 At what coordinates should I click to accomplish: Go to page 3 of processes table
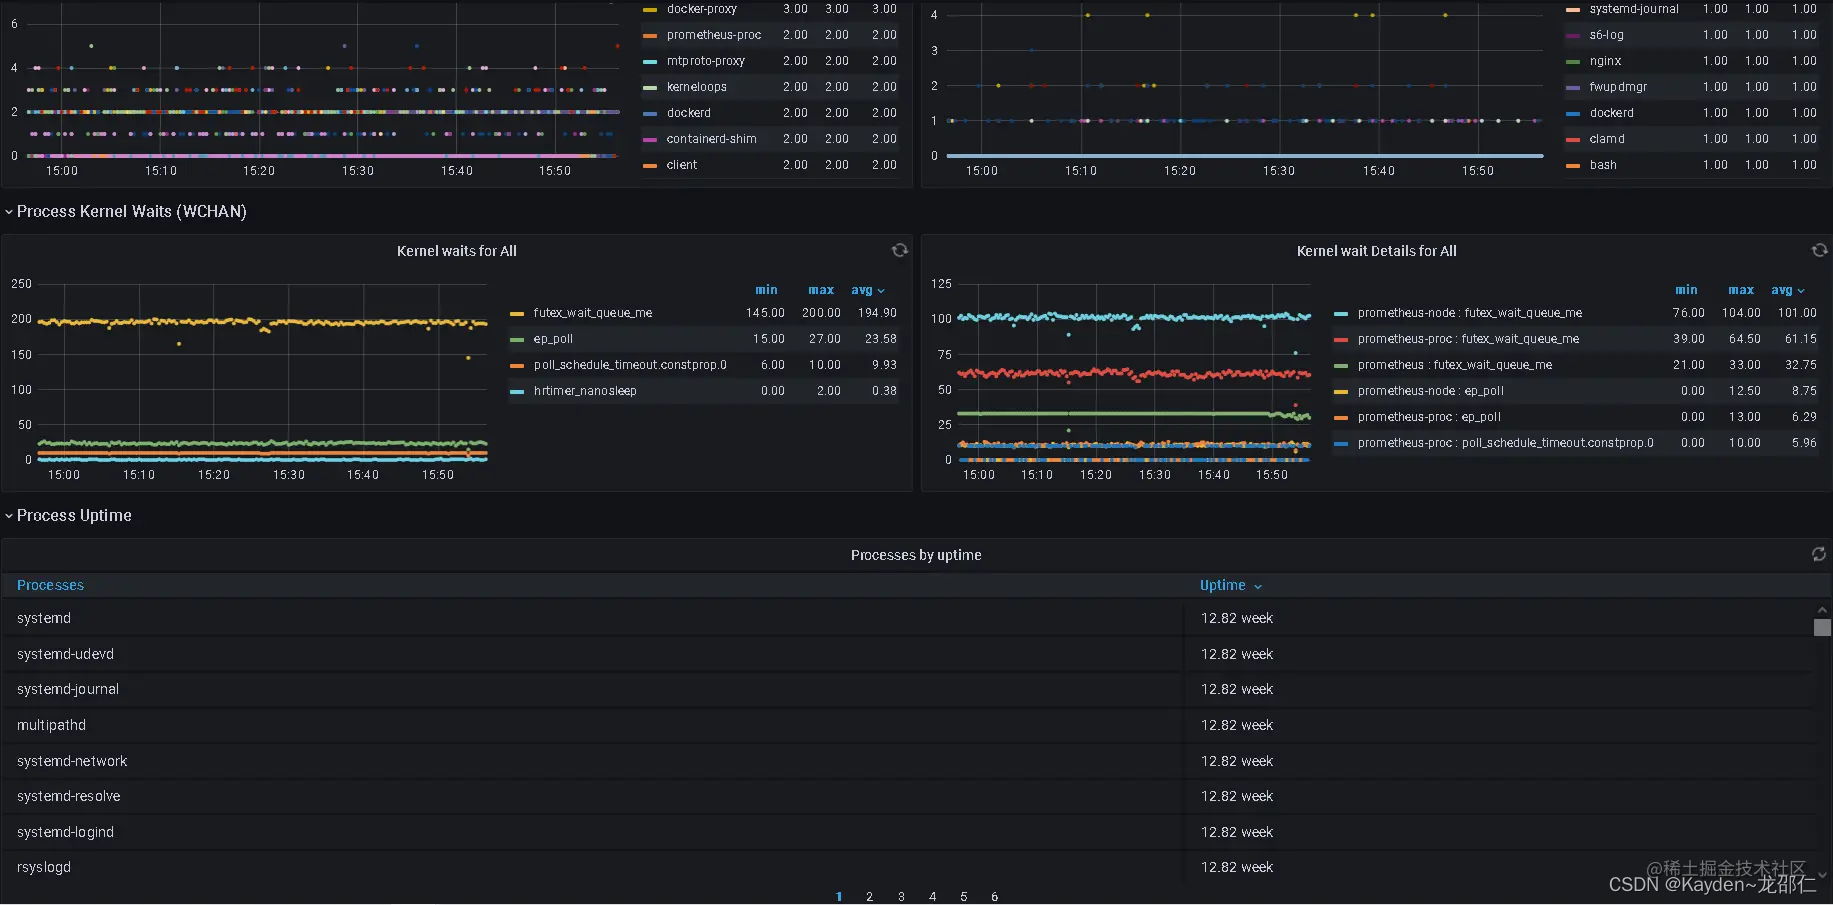(901, 897)
